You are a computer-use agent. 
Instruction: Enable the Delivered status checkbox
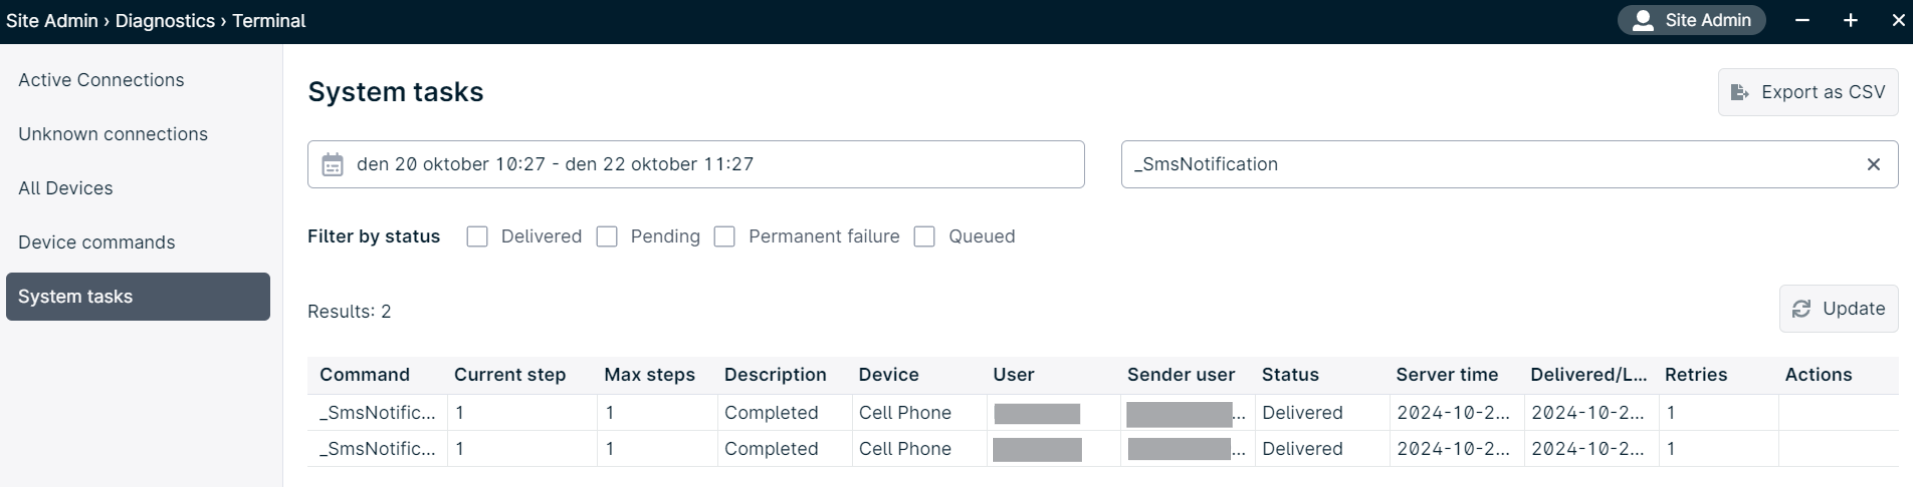tap(477, 236)
